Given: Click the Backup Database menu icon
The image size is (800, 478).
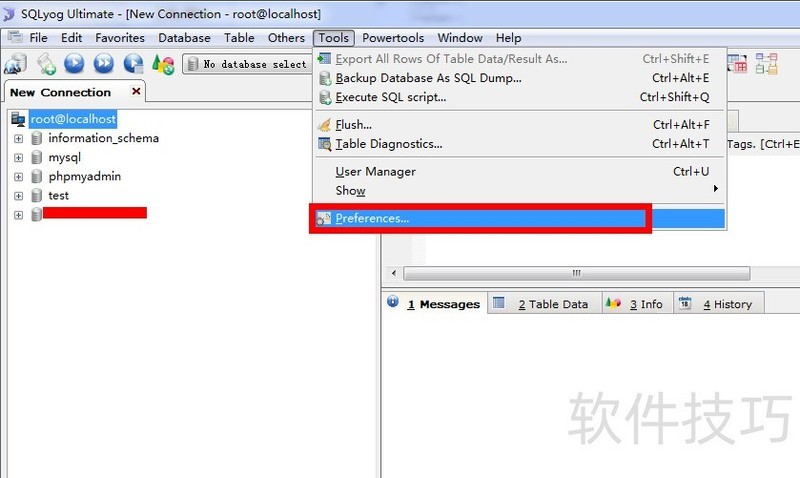Looking at the screenshot, I should [324, 78].
